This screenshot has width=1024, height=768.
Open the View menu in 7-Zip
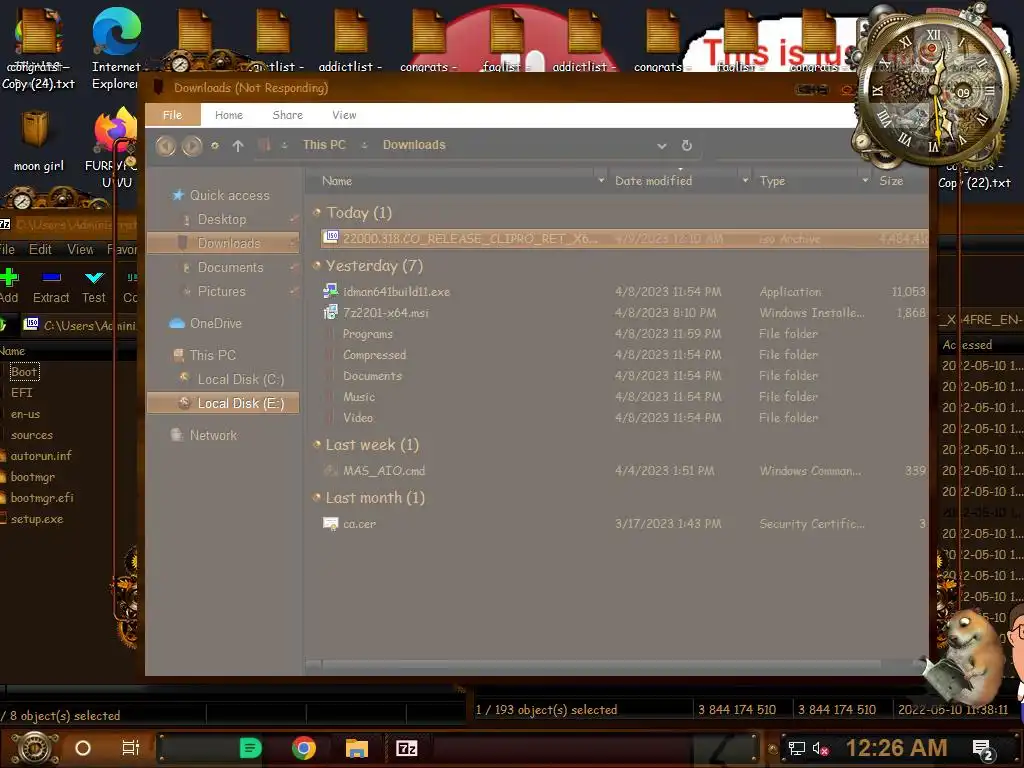point(80,249)
